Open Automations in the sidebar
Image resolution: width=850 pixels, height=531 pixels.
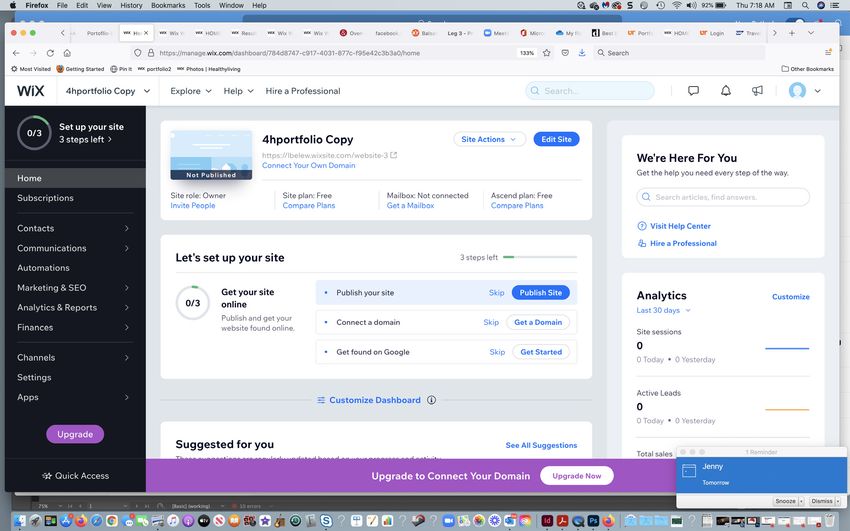coord(43,268)
